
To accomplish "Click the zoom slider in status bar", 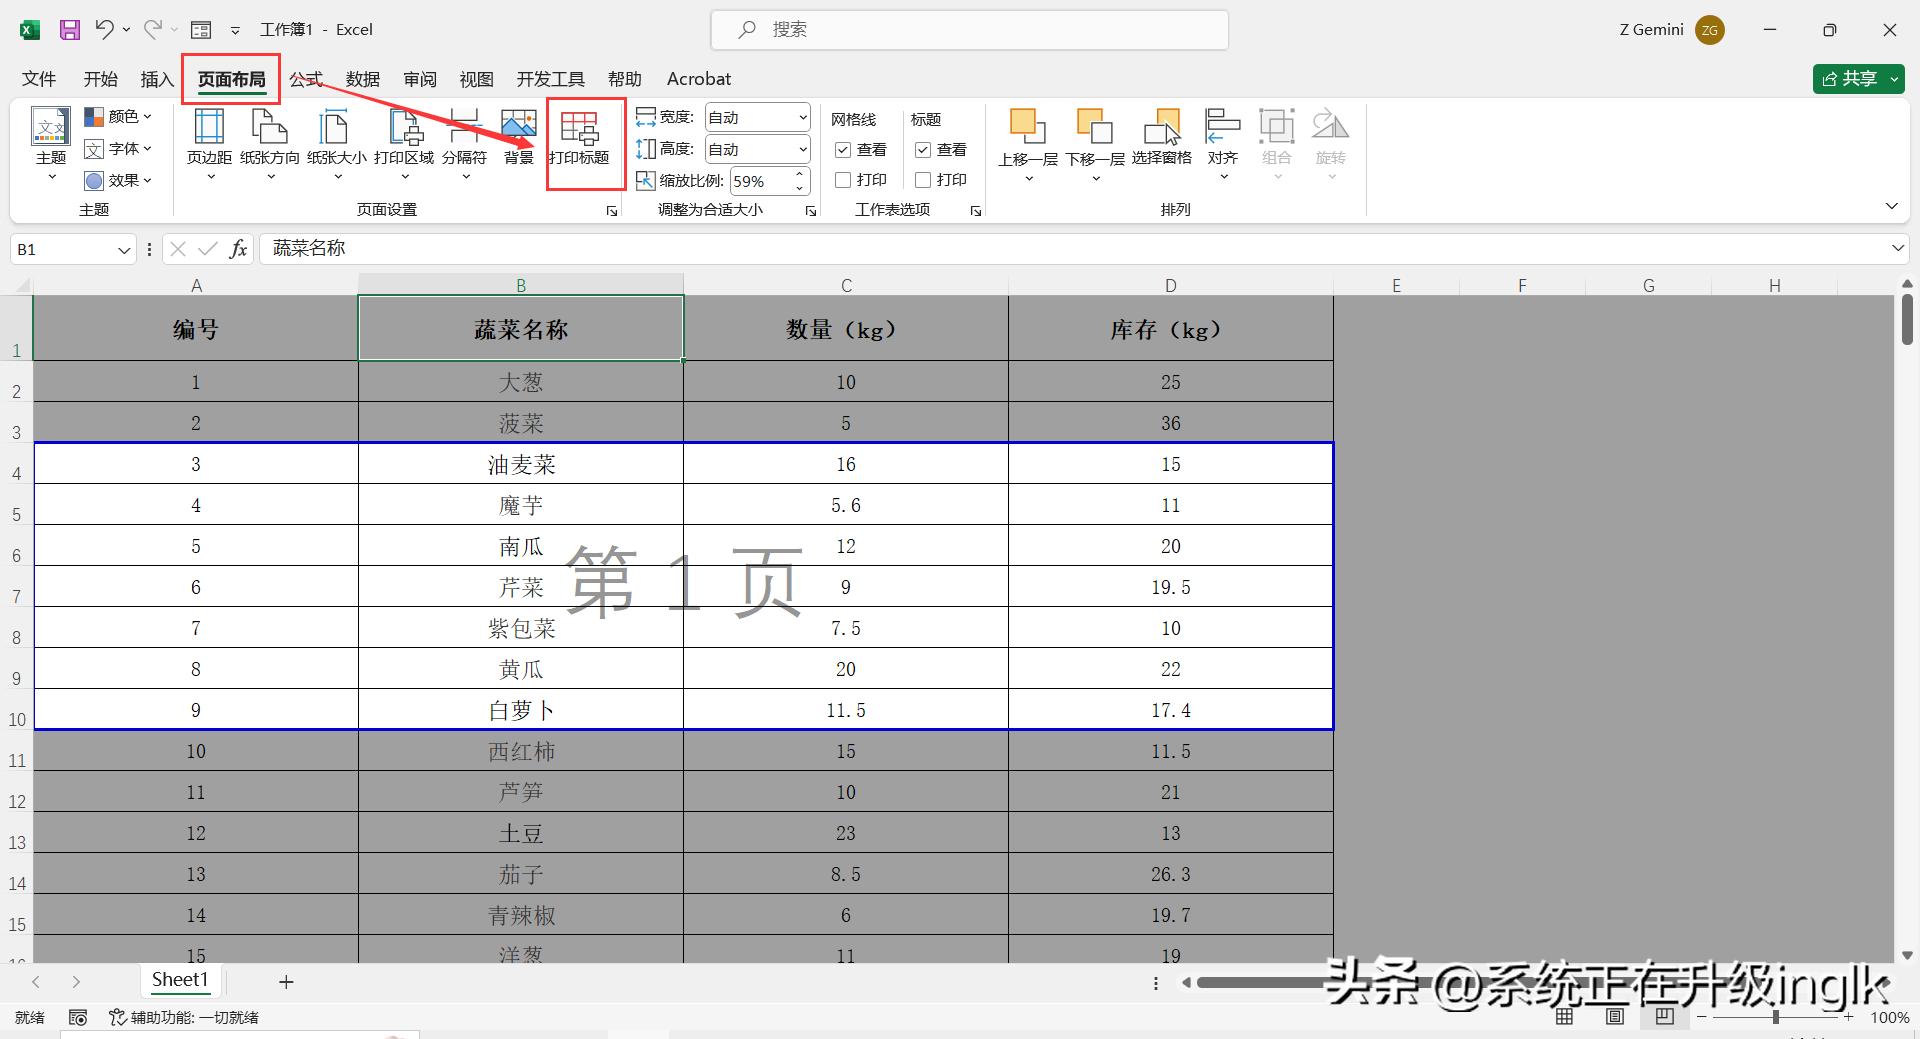I will pos(1775,1017).
